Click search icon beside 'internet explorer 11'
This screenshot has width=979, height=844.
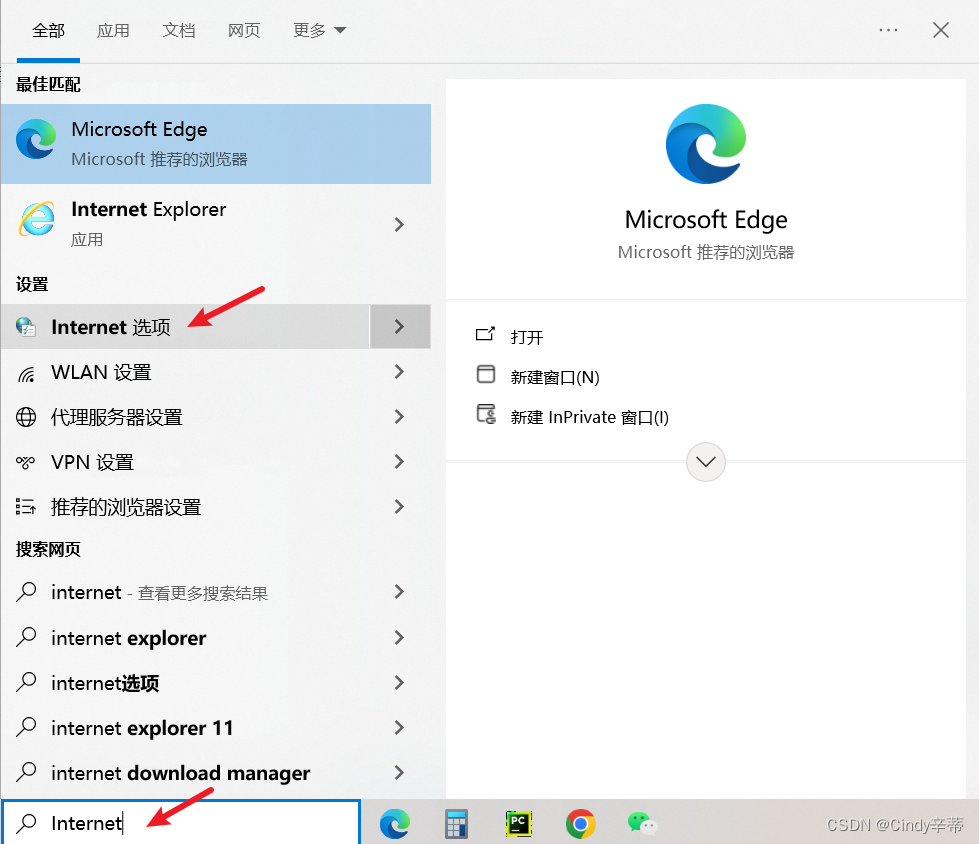(26, 727)
